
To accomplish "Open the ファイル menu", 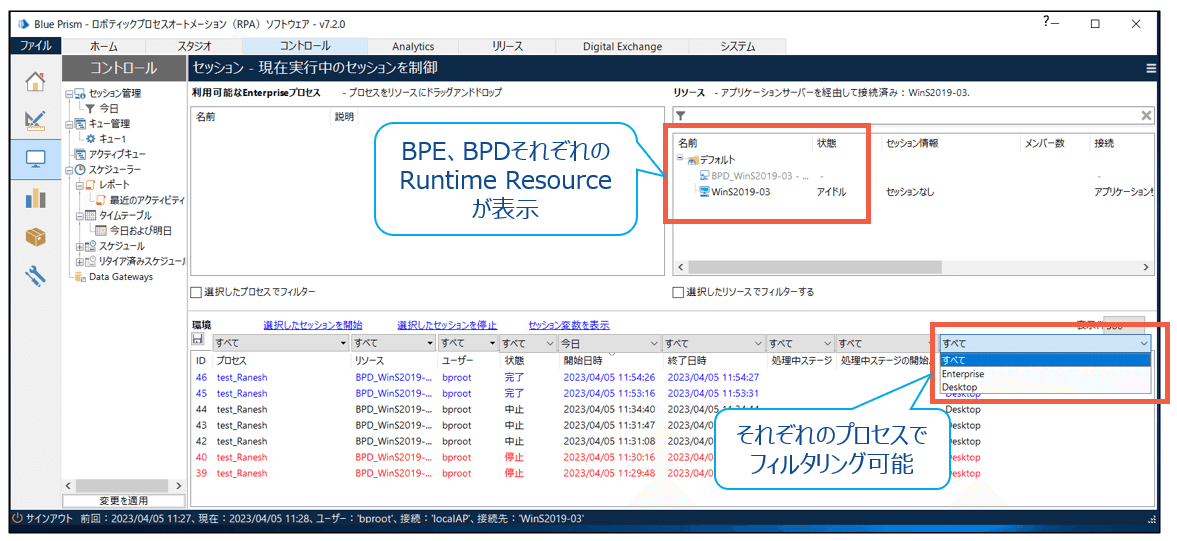I will [x=36, y=47].
